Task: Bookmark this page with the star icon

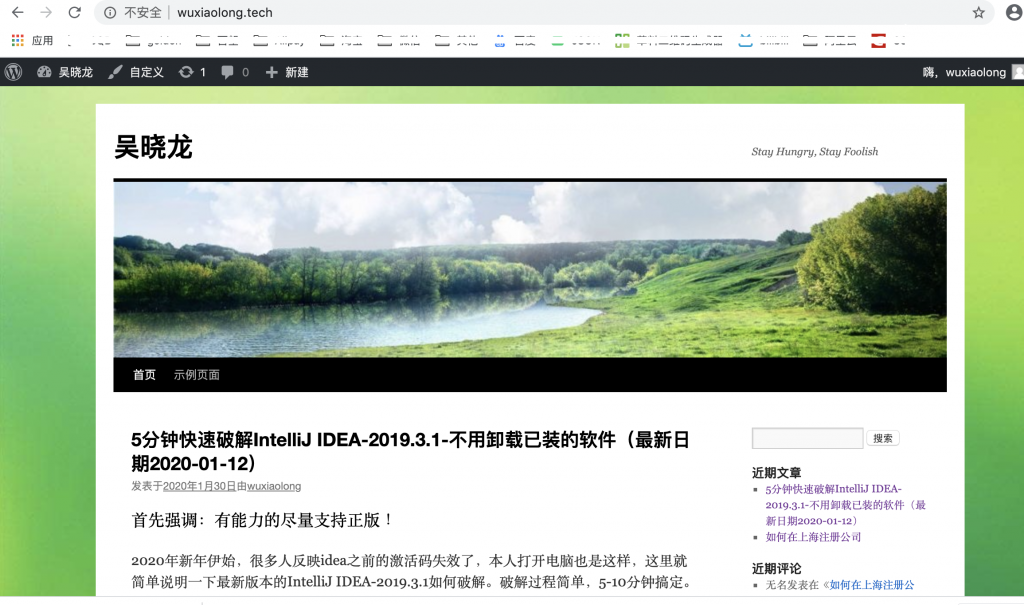Action: click(x=978, y=12)
